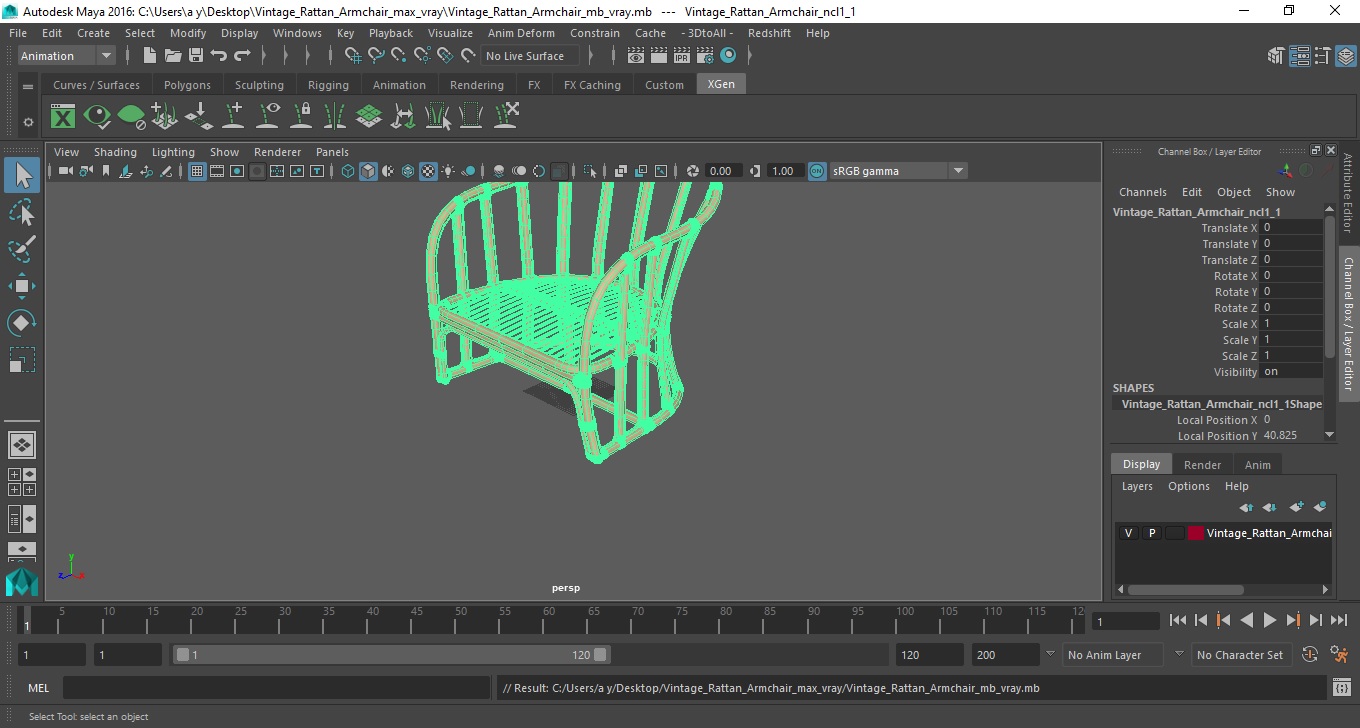1360x728 pixels.
Task: Click the MEL command input field
Action: pos(276,688)
